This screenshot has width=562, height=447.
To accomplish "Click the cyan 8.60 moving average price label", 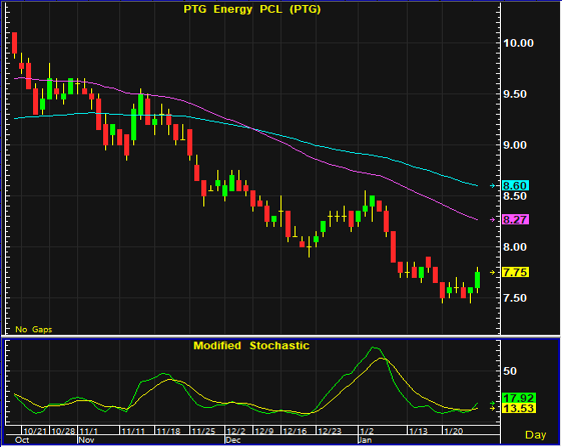I will pos(515,186).
